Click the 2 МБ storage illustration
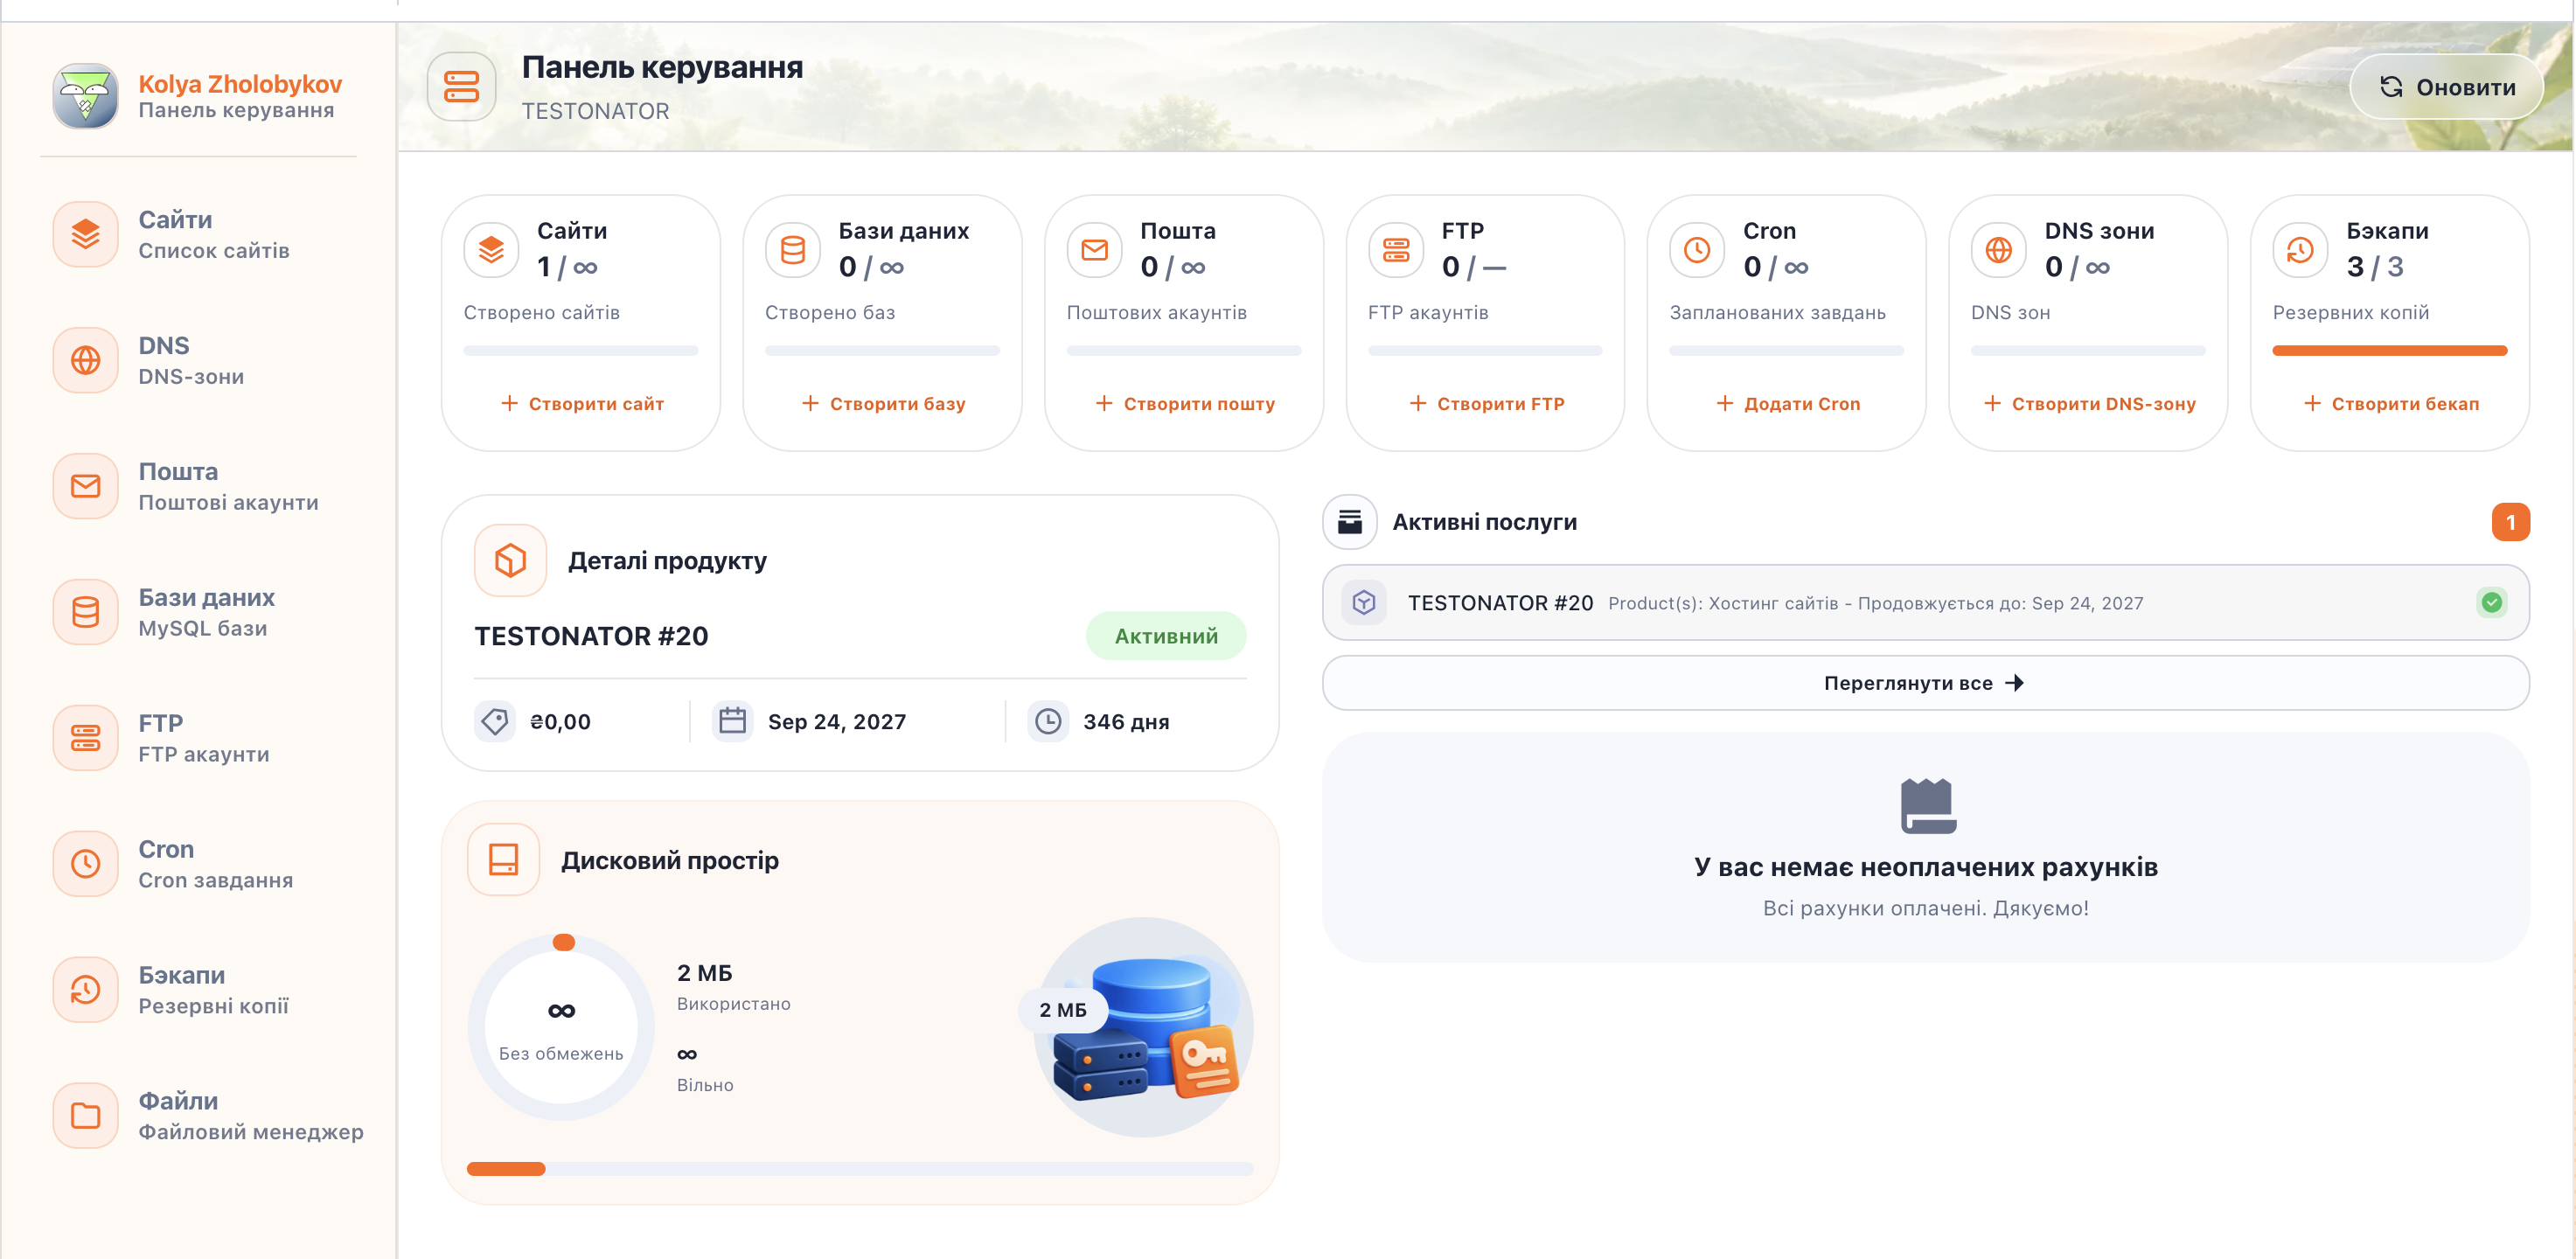2576x1259 pixels. tap(1142, 1026)
